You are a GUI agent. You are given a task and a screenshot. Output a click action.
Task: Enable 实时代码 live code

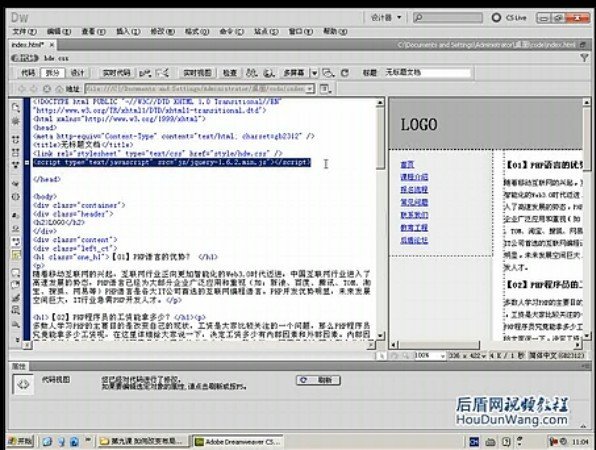(116, 73)
